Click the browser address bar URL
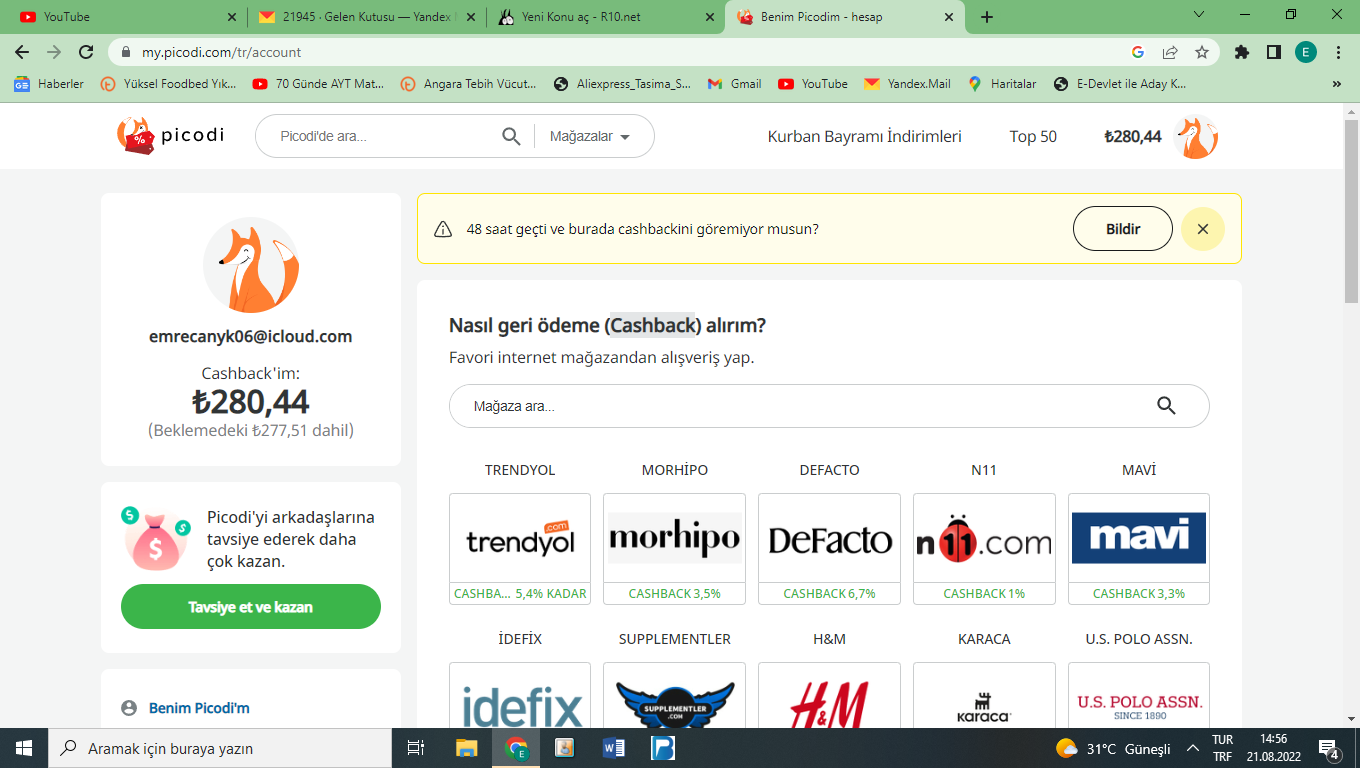Viewport: 1360px width, 768px height. [221, 52]
